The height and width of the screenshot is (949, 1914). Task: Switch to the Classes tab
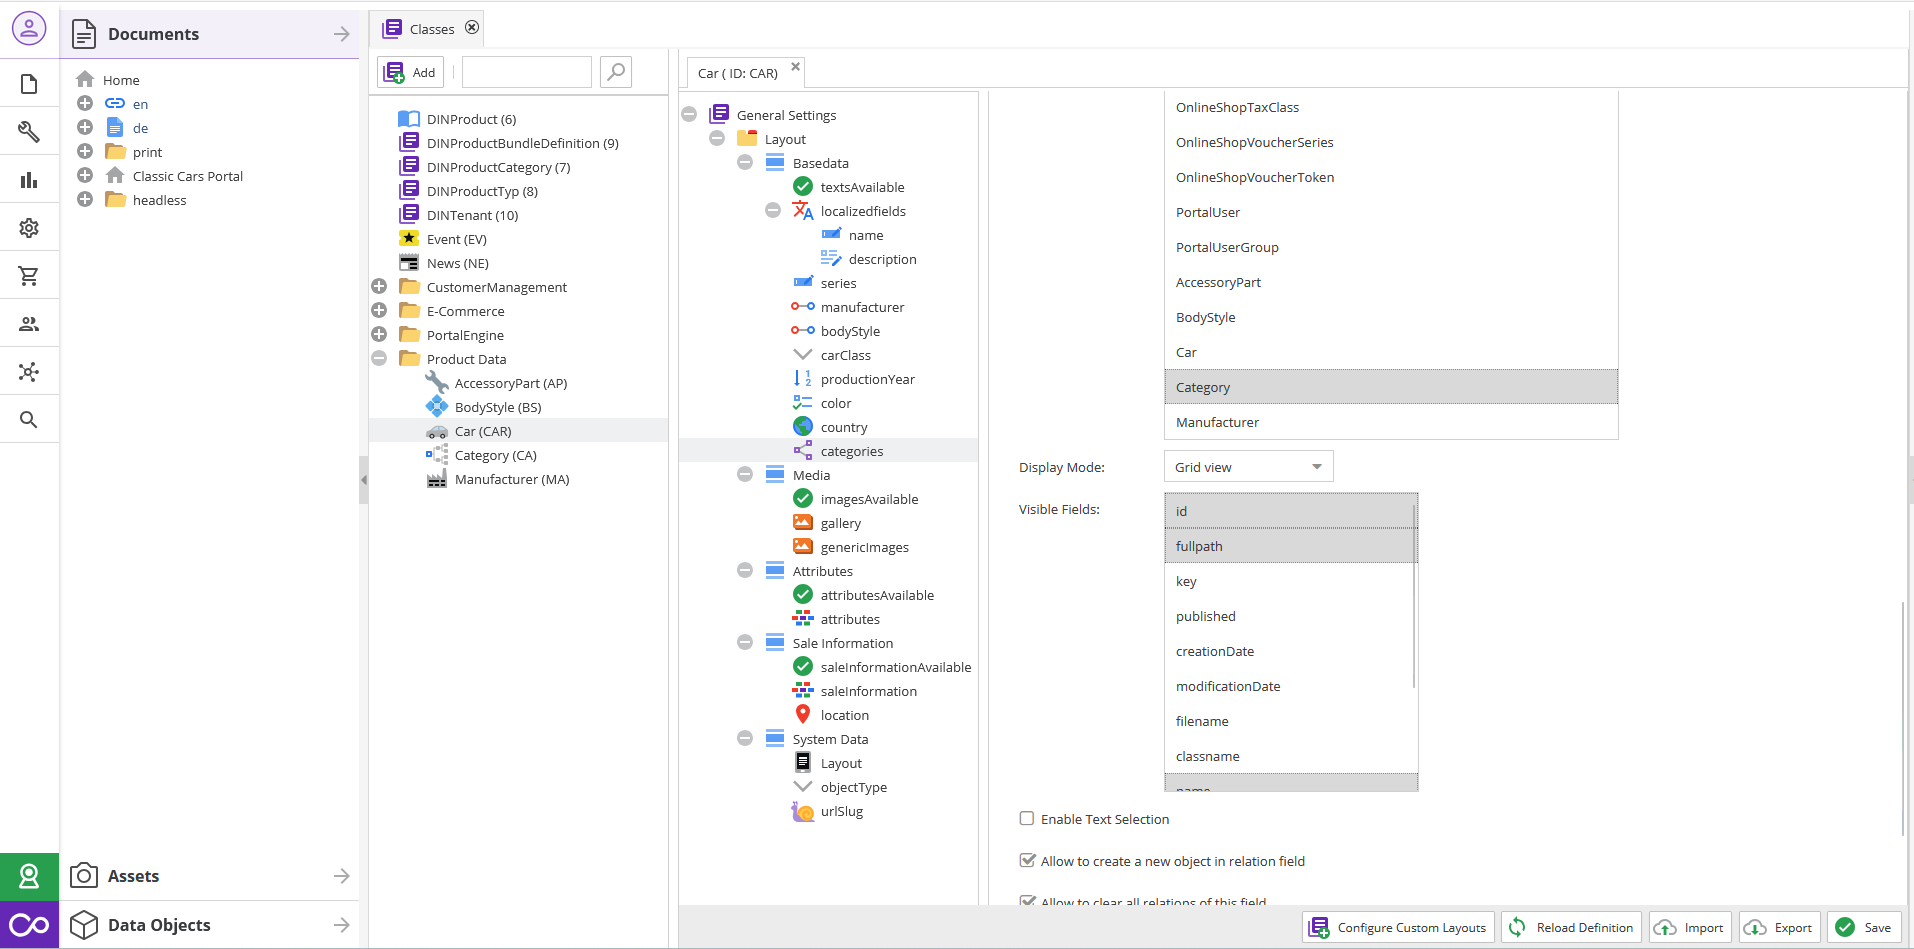click(x=431, y=29)
